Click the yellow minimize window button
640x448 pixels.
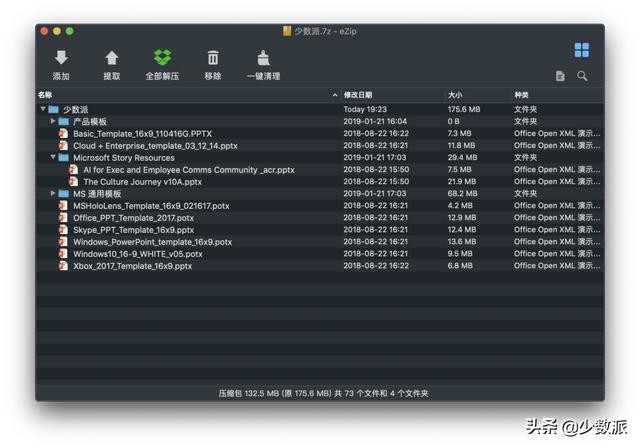57,31
